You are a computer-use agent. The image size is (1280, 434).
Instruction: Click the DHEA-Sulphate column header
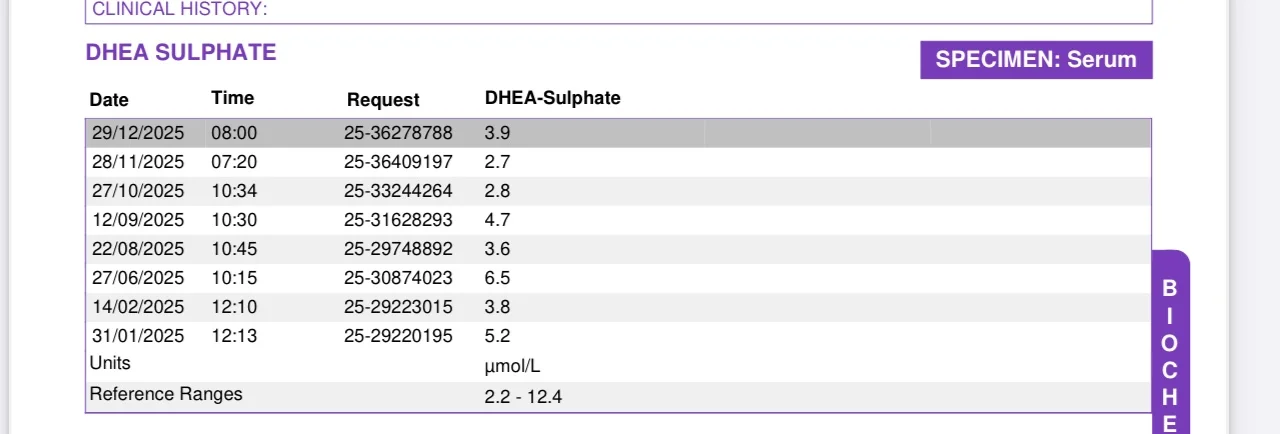click(552, 98)
